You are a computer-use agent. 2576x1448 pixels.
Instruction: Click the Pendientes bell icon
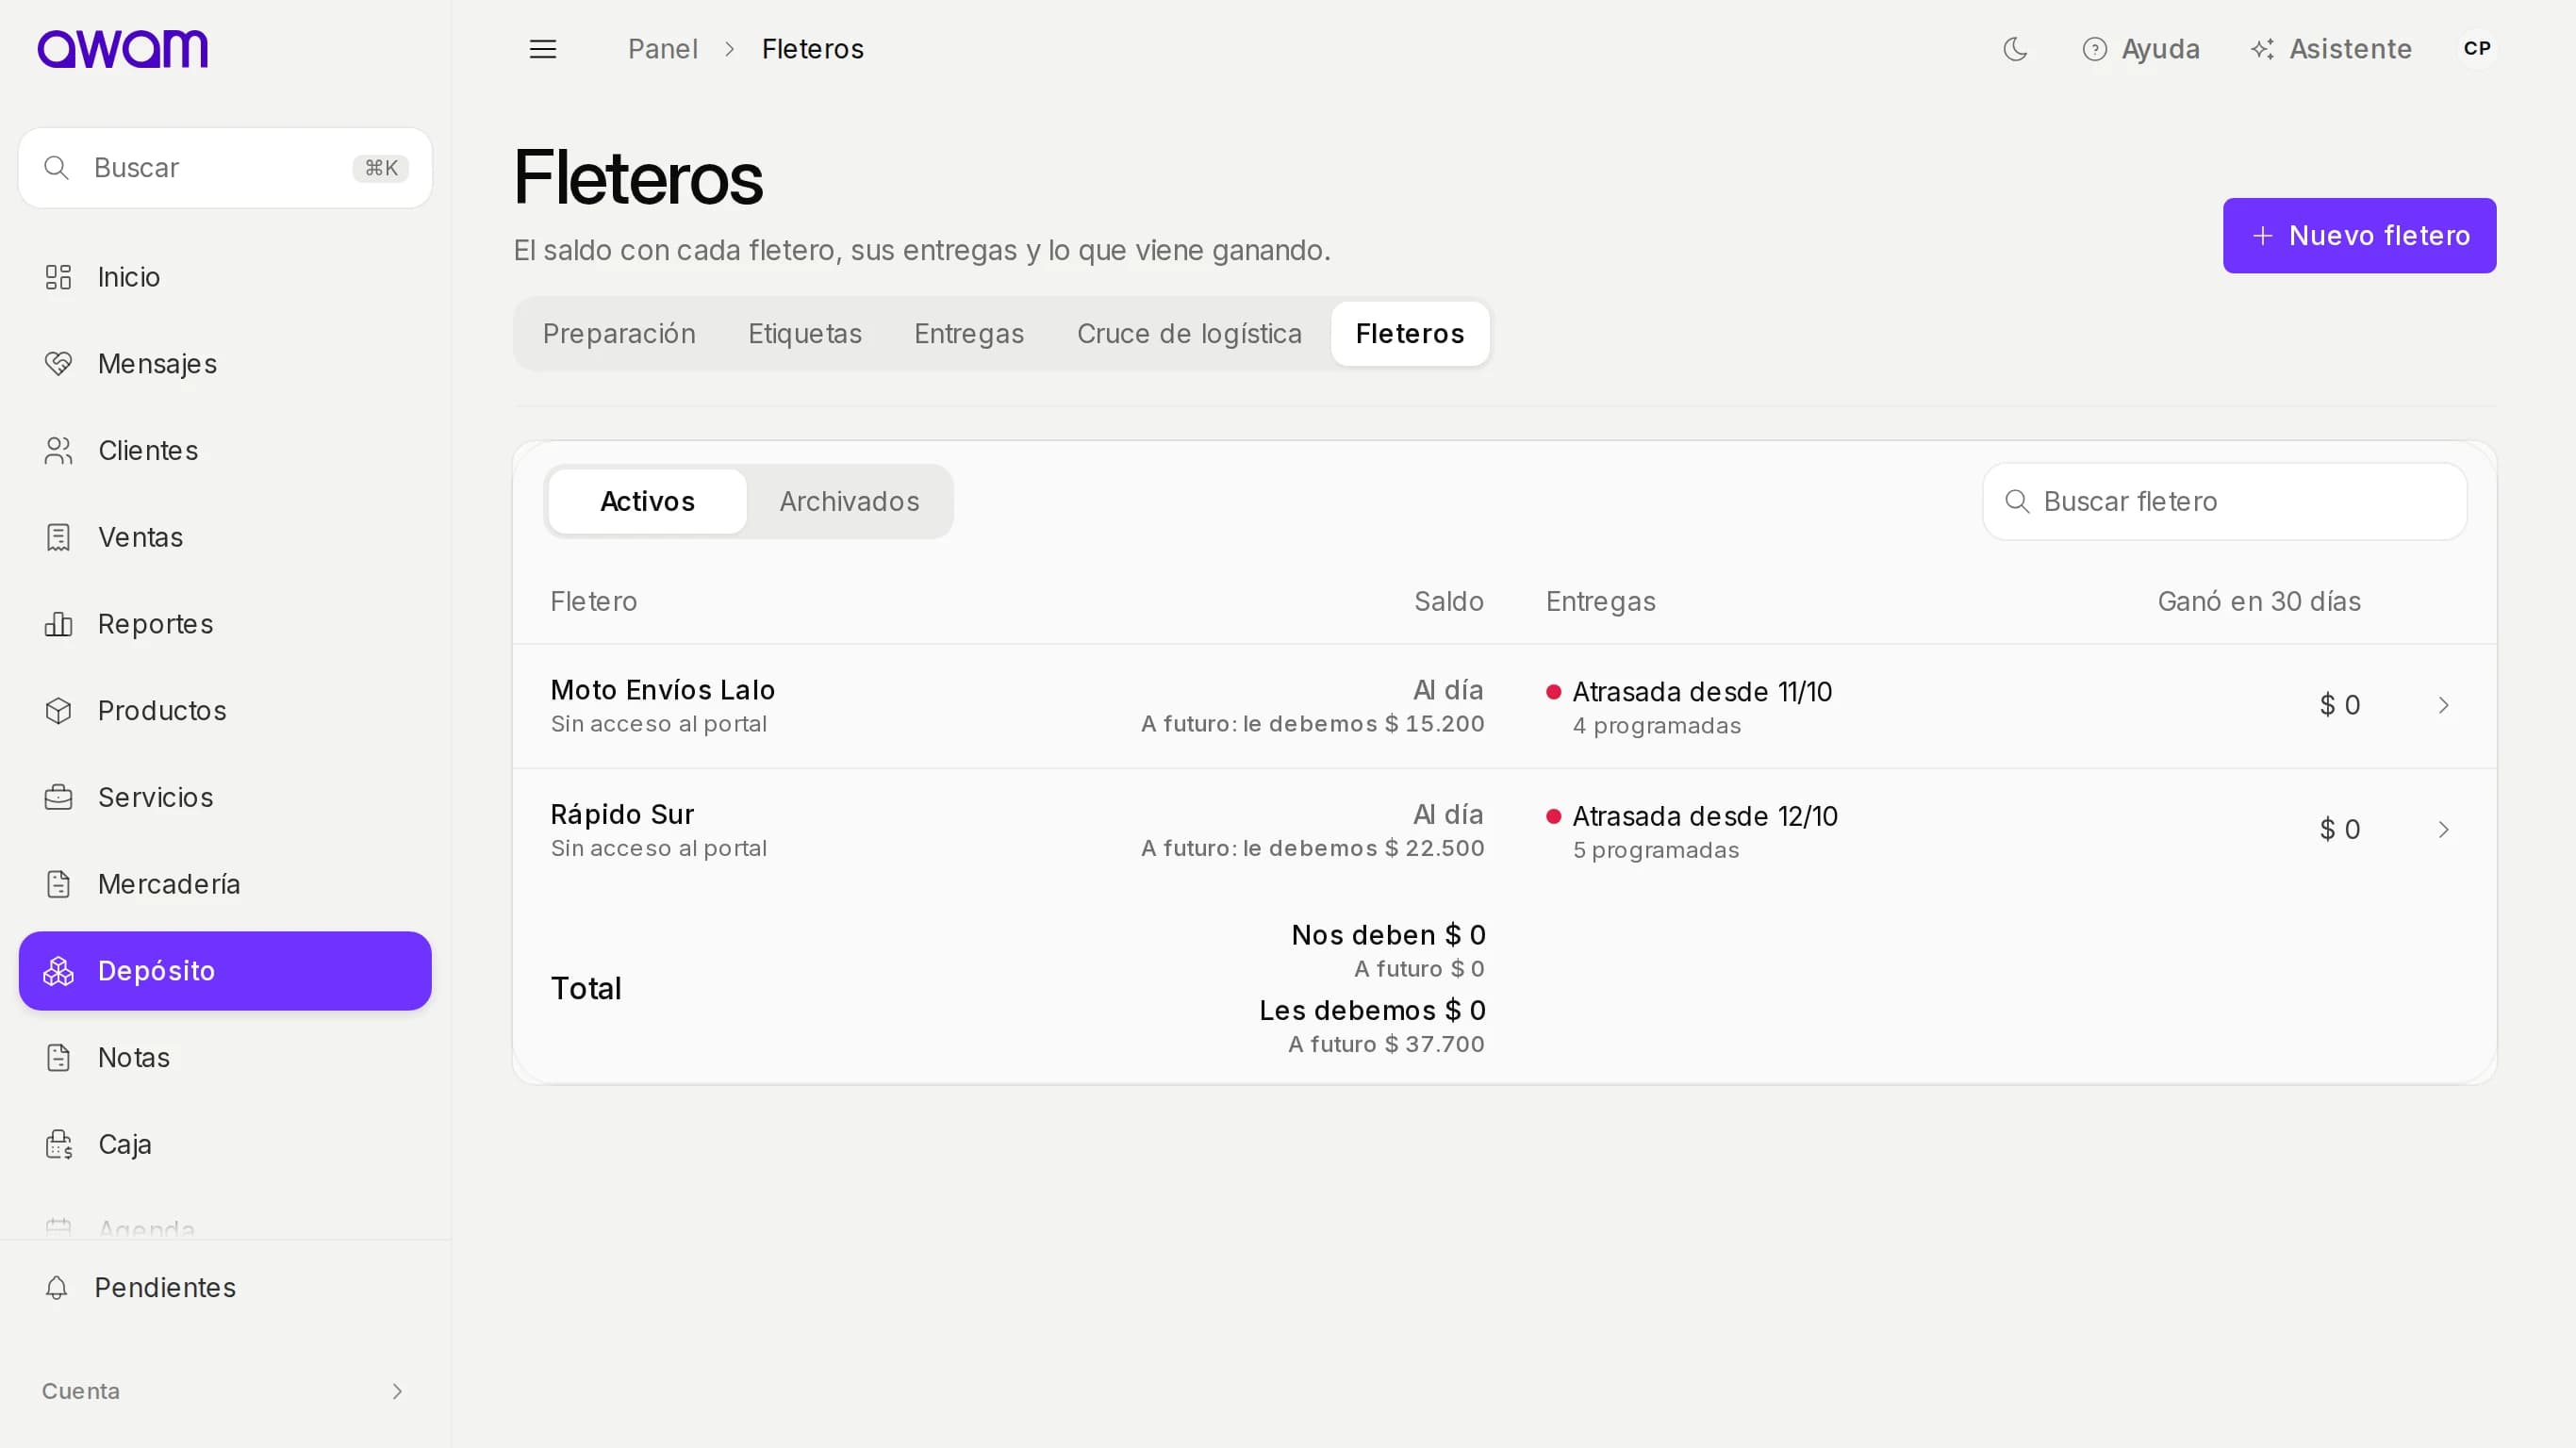pos(57,1288)
